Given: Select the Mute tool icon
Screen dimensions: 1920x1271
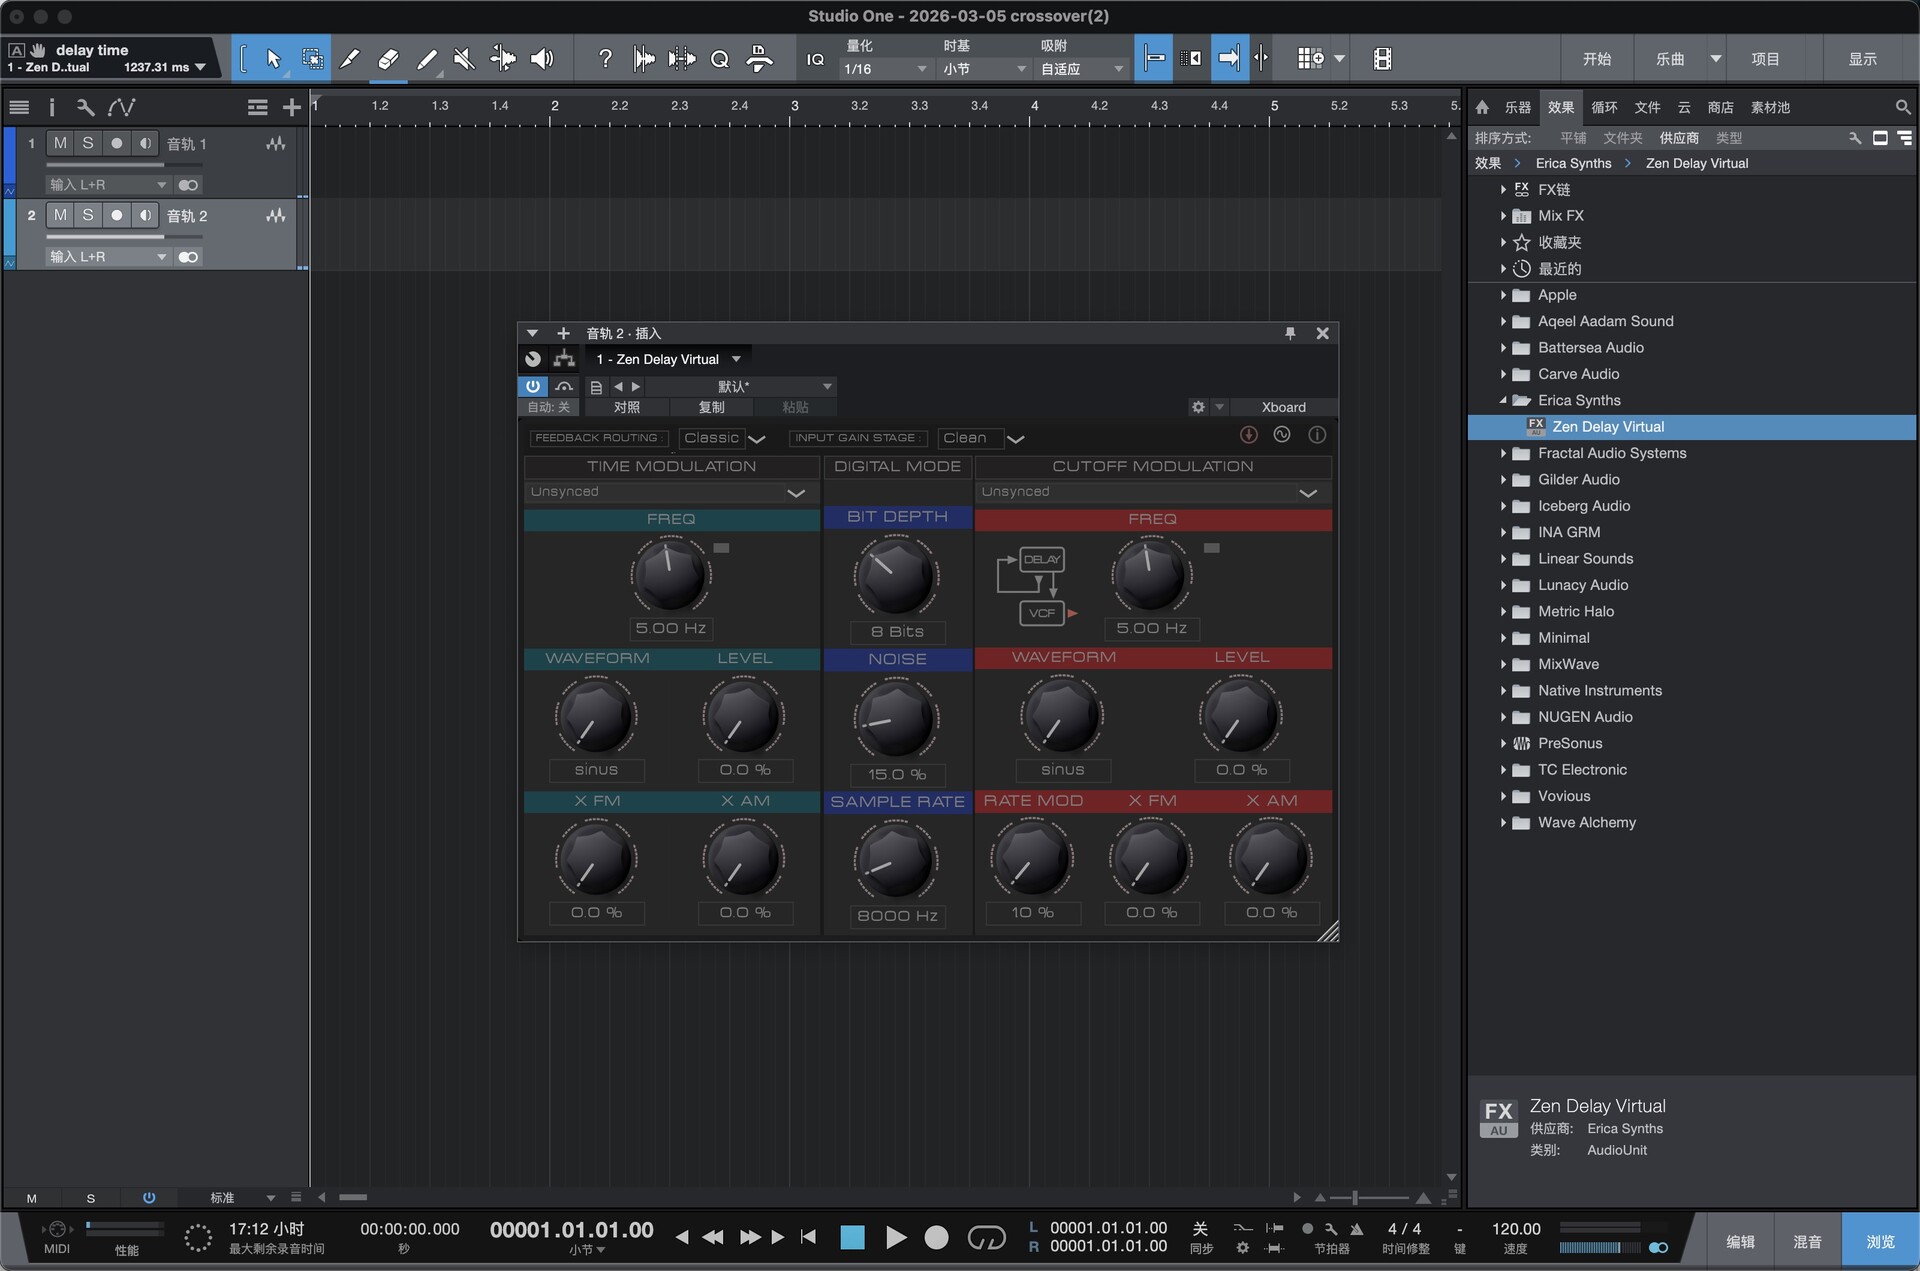Looking at the screenshot, I should 464,59.
